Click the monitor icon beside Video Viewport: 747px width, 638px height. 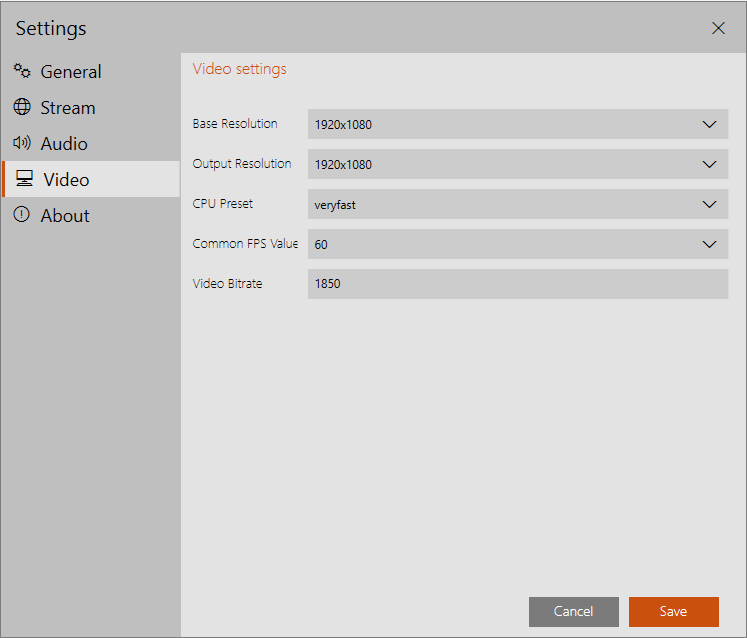point(24,179)
